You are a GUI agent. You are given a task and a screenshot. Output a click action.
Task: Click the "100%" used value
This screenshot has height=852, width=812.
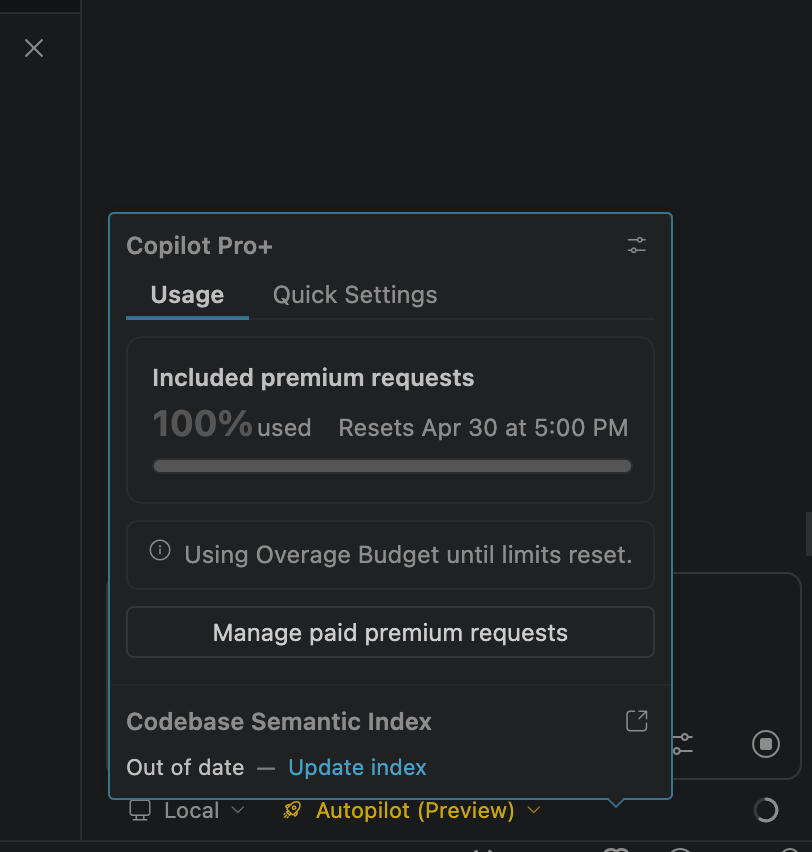(x=202, y=424)
